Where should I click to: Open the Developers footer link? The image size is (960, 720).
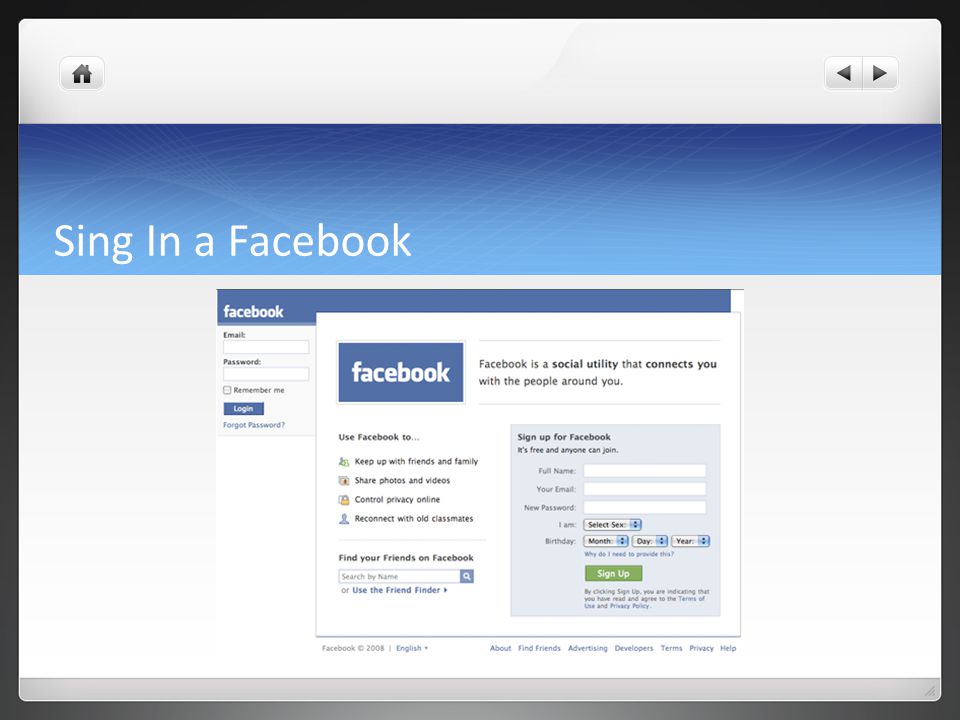click(x=634, y=648)
